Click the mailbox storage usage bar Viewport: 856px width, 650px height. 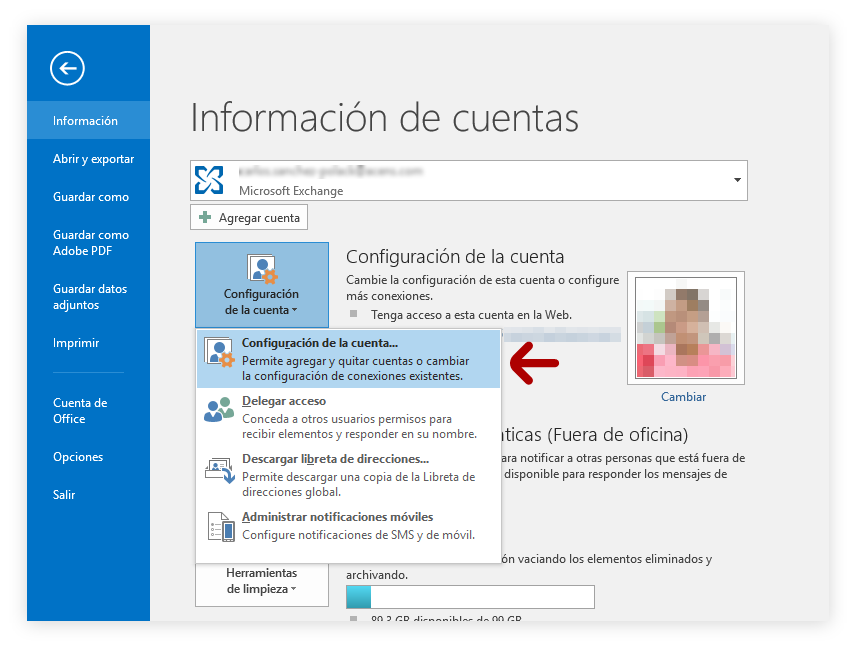(470, 597)
